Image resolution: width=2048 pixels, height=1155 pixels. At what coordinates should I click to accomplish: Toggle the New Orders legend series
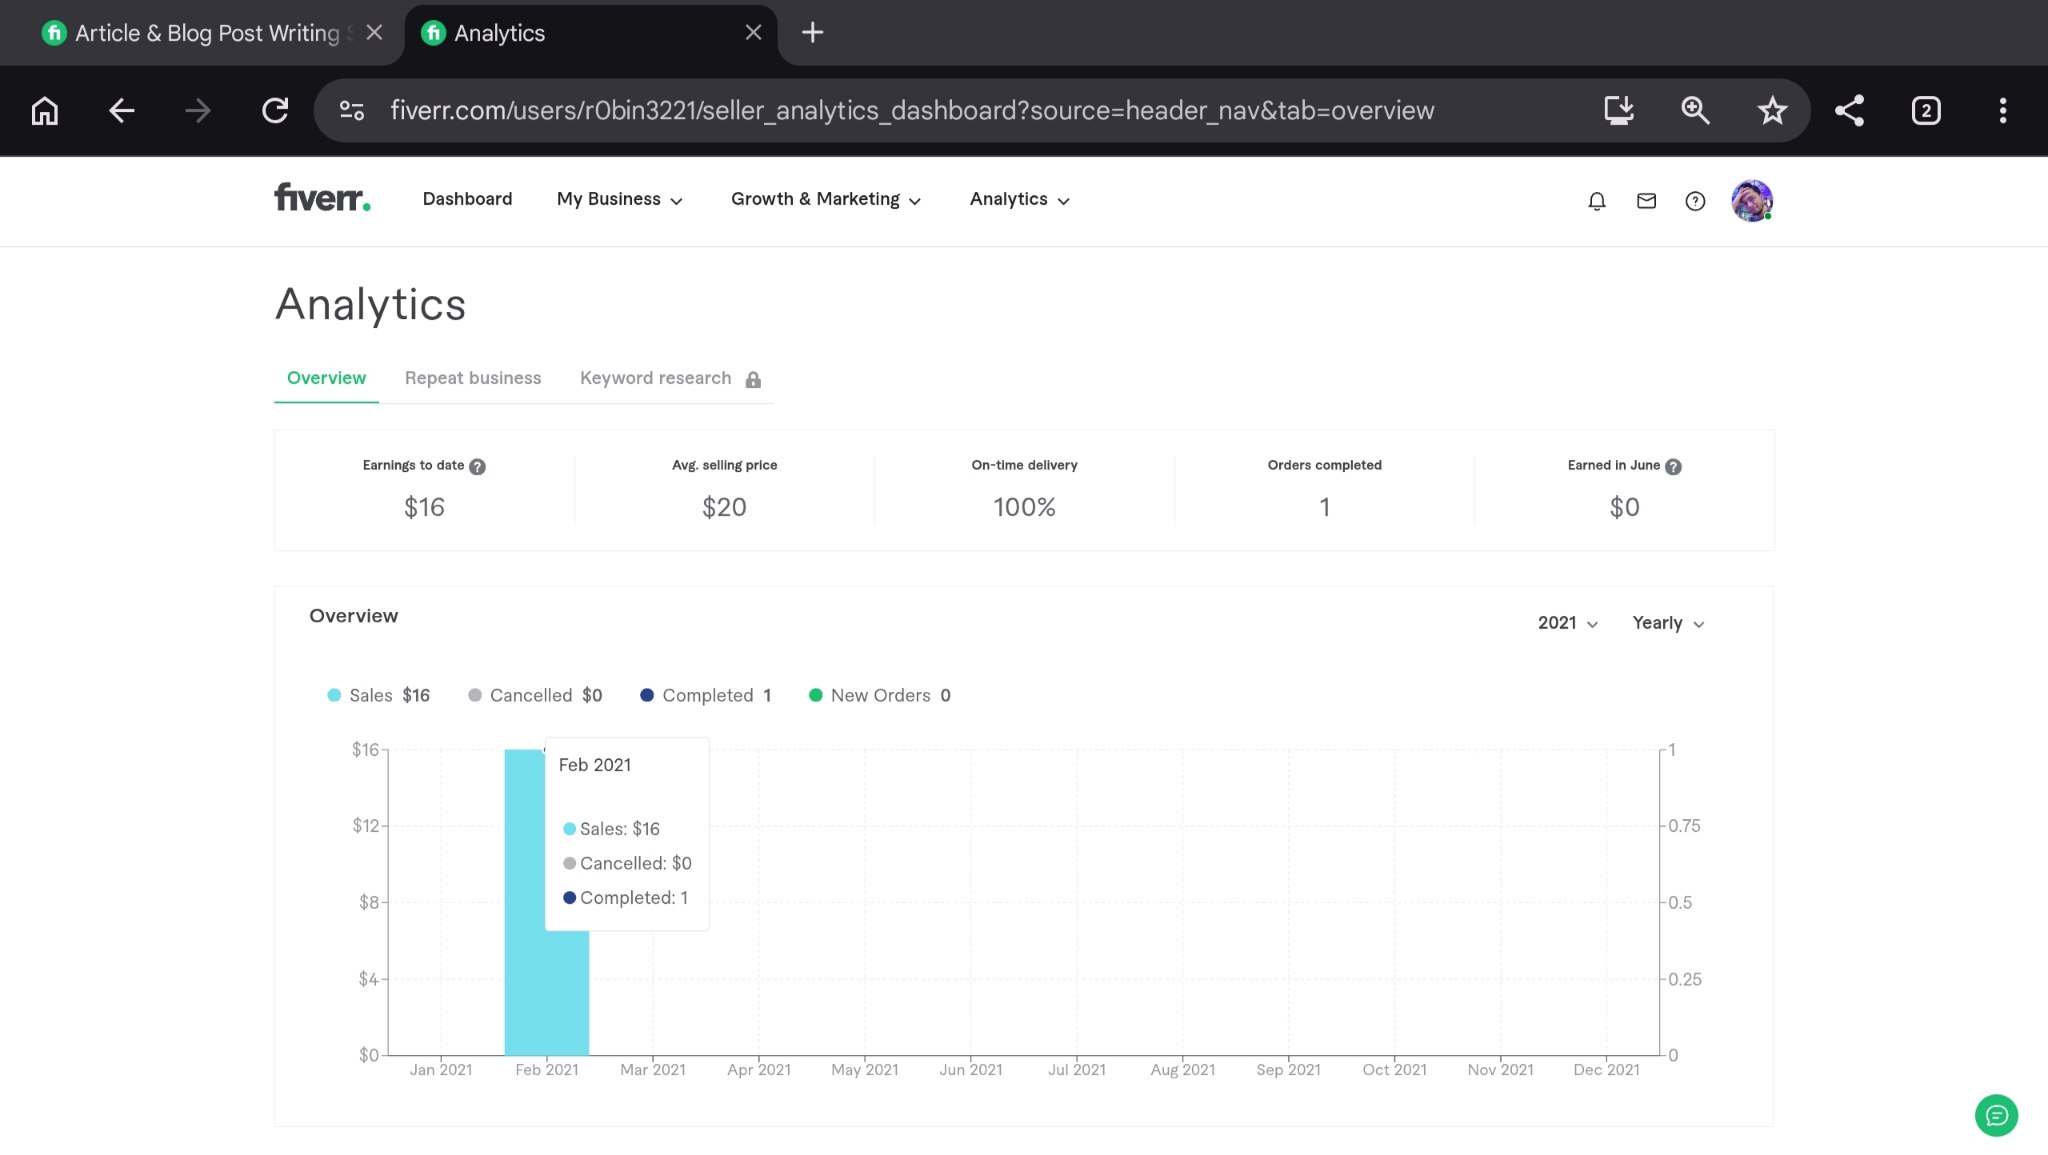click(879, 695)
